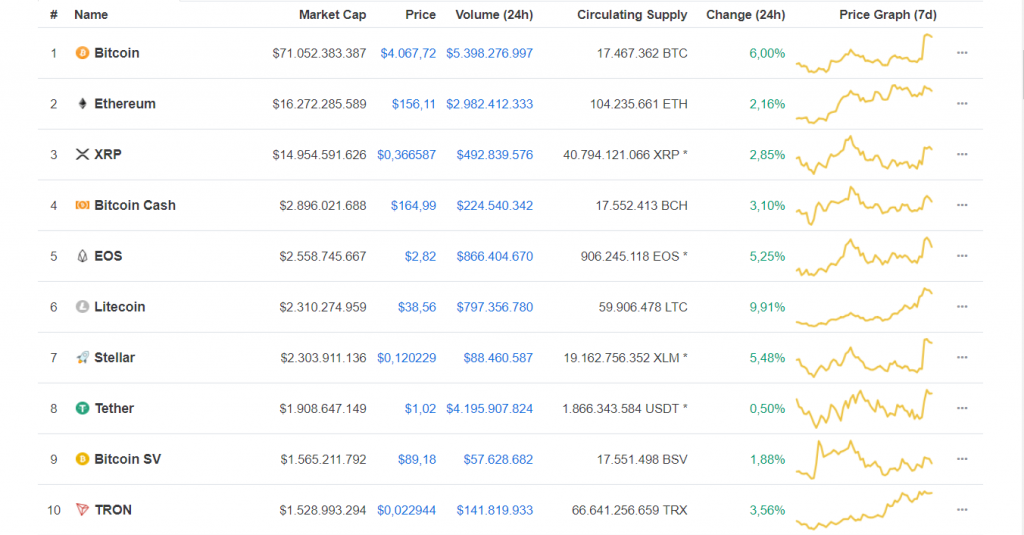Click the Tether logo icon
1024x535 pixels.
click(x=82, y=408)
